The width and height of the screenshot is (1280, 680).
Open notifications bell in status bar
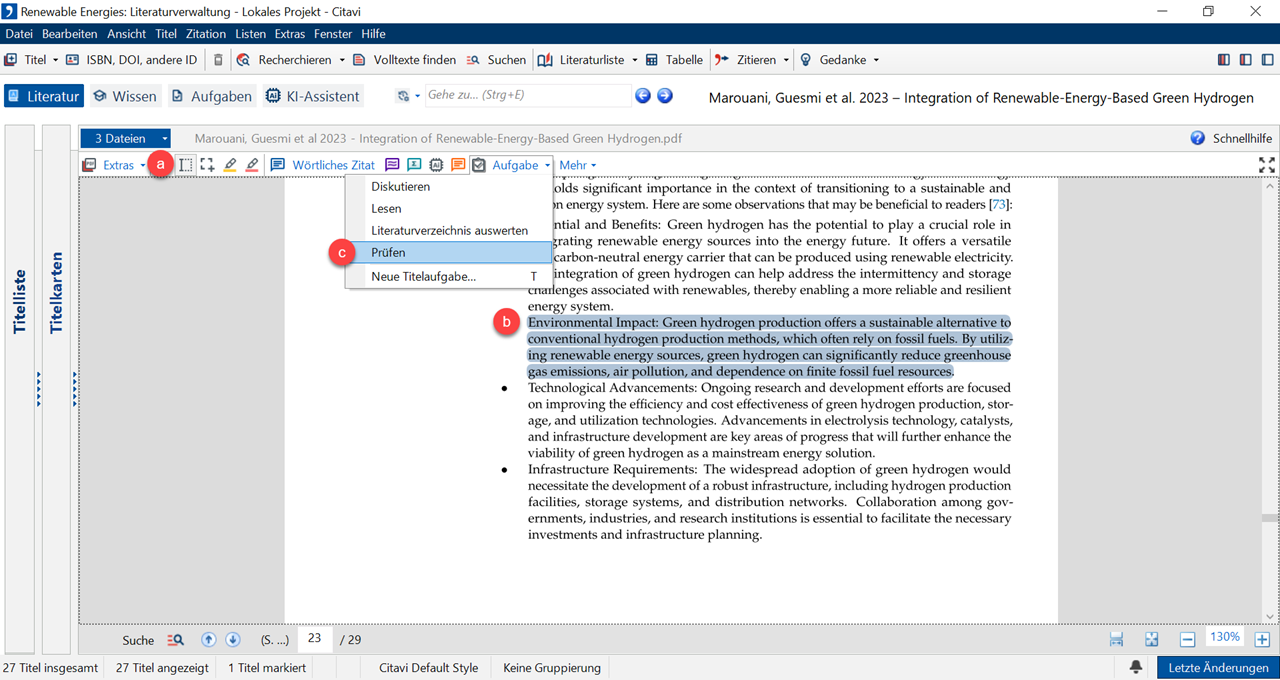click(x=1136, y=667)
